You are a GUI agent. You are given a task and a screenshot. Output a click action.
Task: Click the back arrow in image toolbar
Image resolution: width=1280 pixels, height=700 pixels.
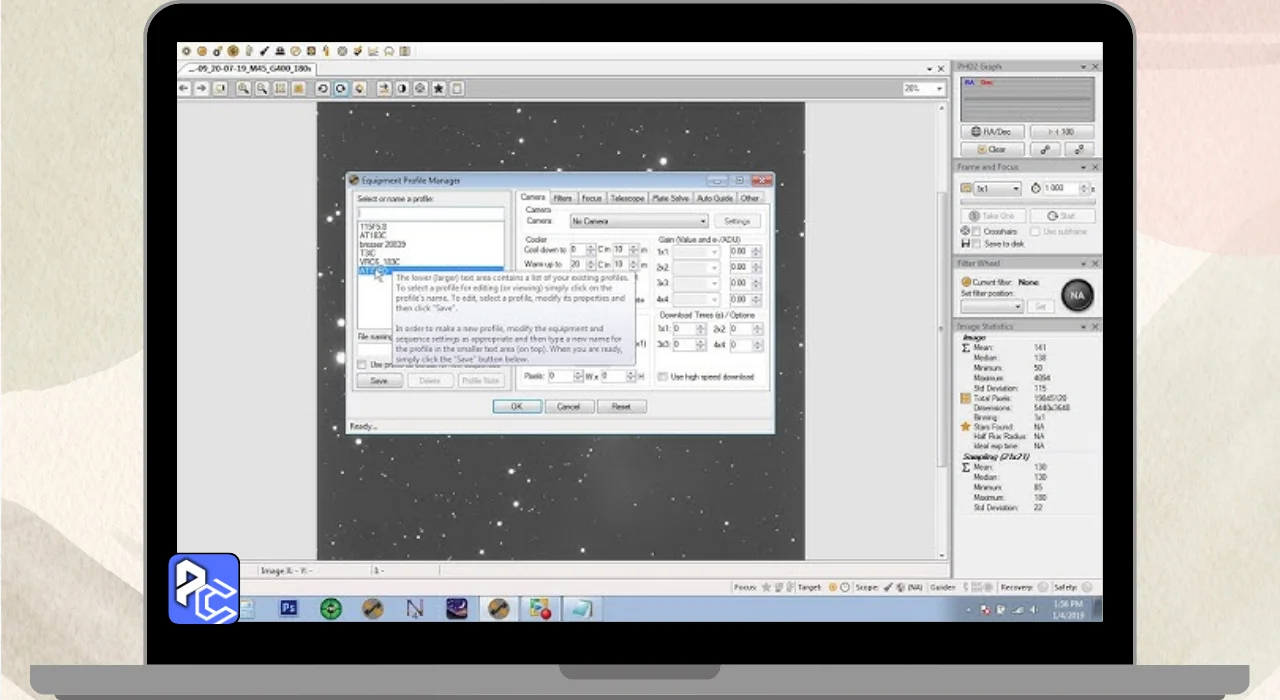click(184, 89)
